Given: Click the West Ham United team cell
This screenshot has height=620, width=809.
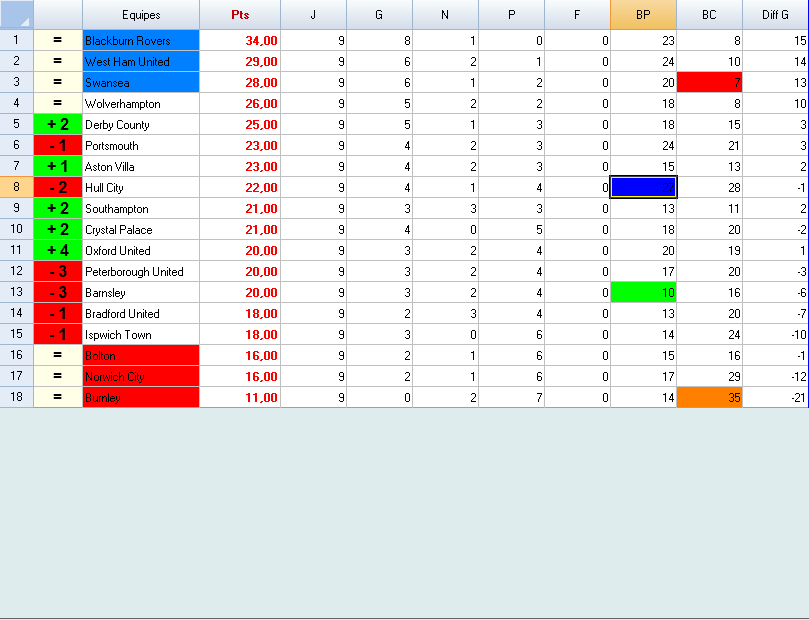Looking at the screenshot, I should click(141, 61).
